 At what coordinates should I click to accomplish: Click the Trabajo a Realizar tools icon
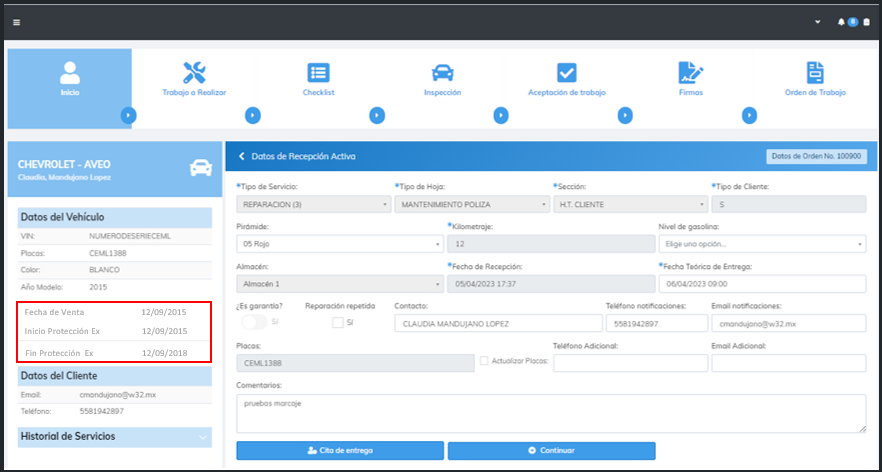tap(195, 73)
